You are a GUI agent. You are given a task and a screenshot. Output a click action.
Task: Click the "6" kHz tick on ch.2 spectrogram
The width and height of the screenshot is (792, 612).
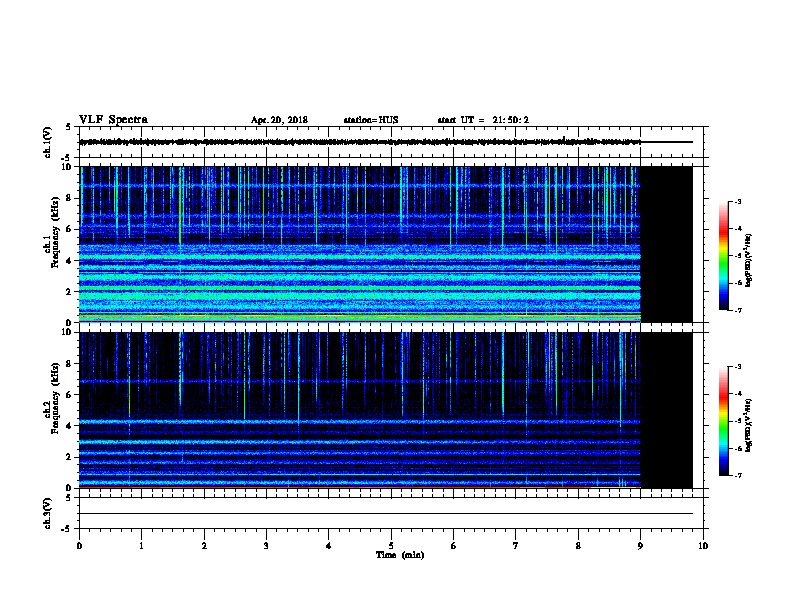click(70, 395)
